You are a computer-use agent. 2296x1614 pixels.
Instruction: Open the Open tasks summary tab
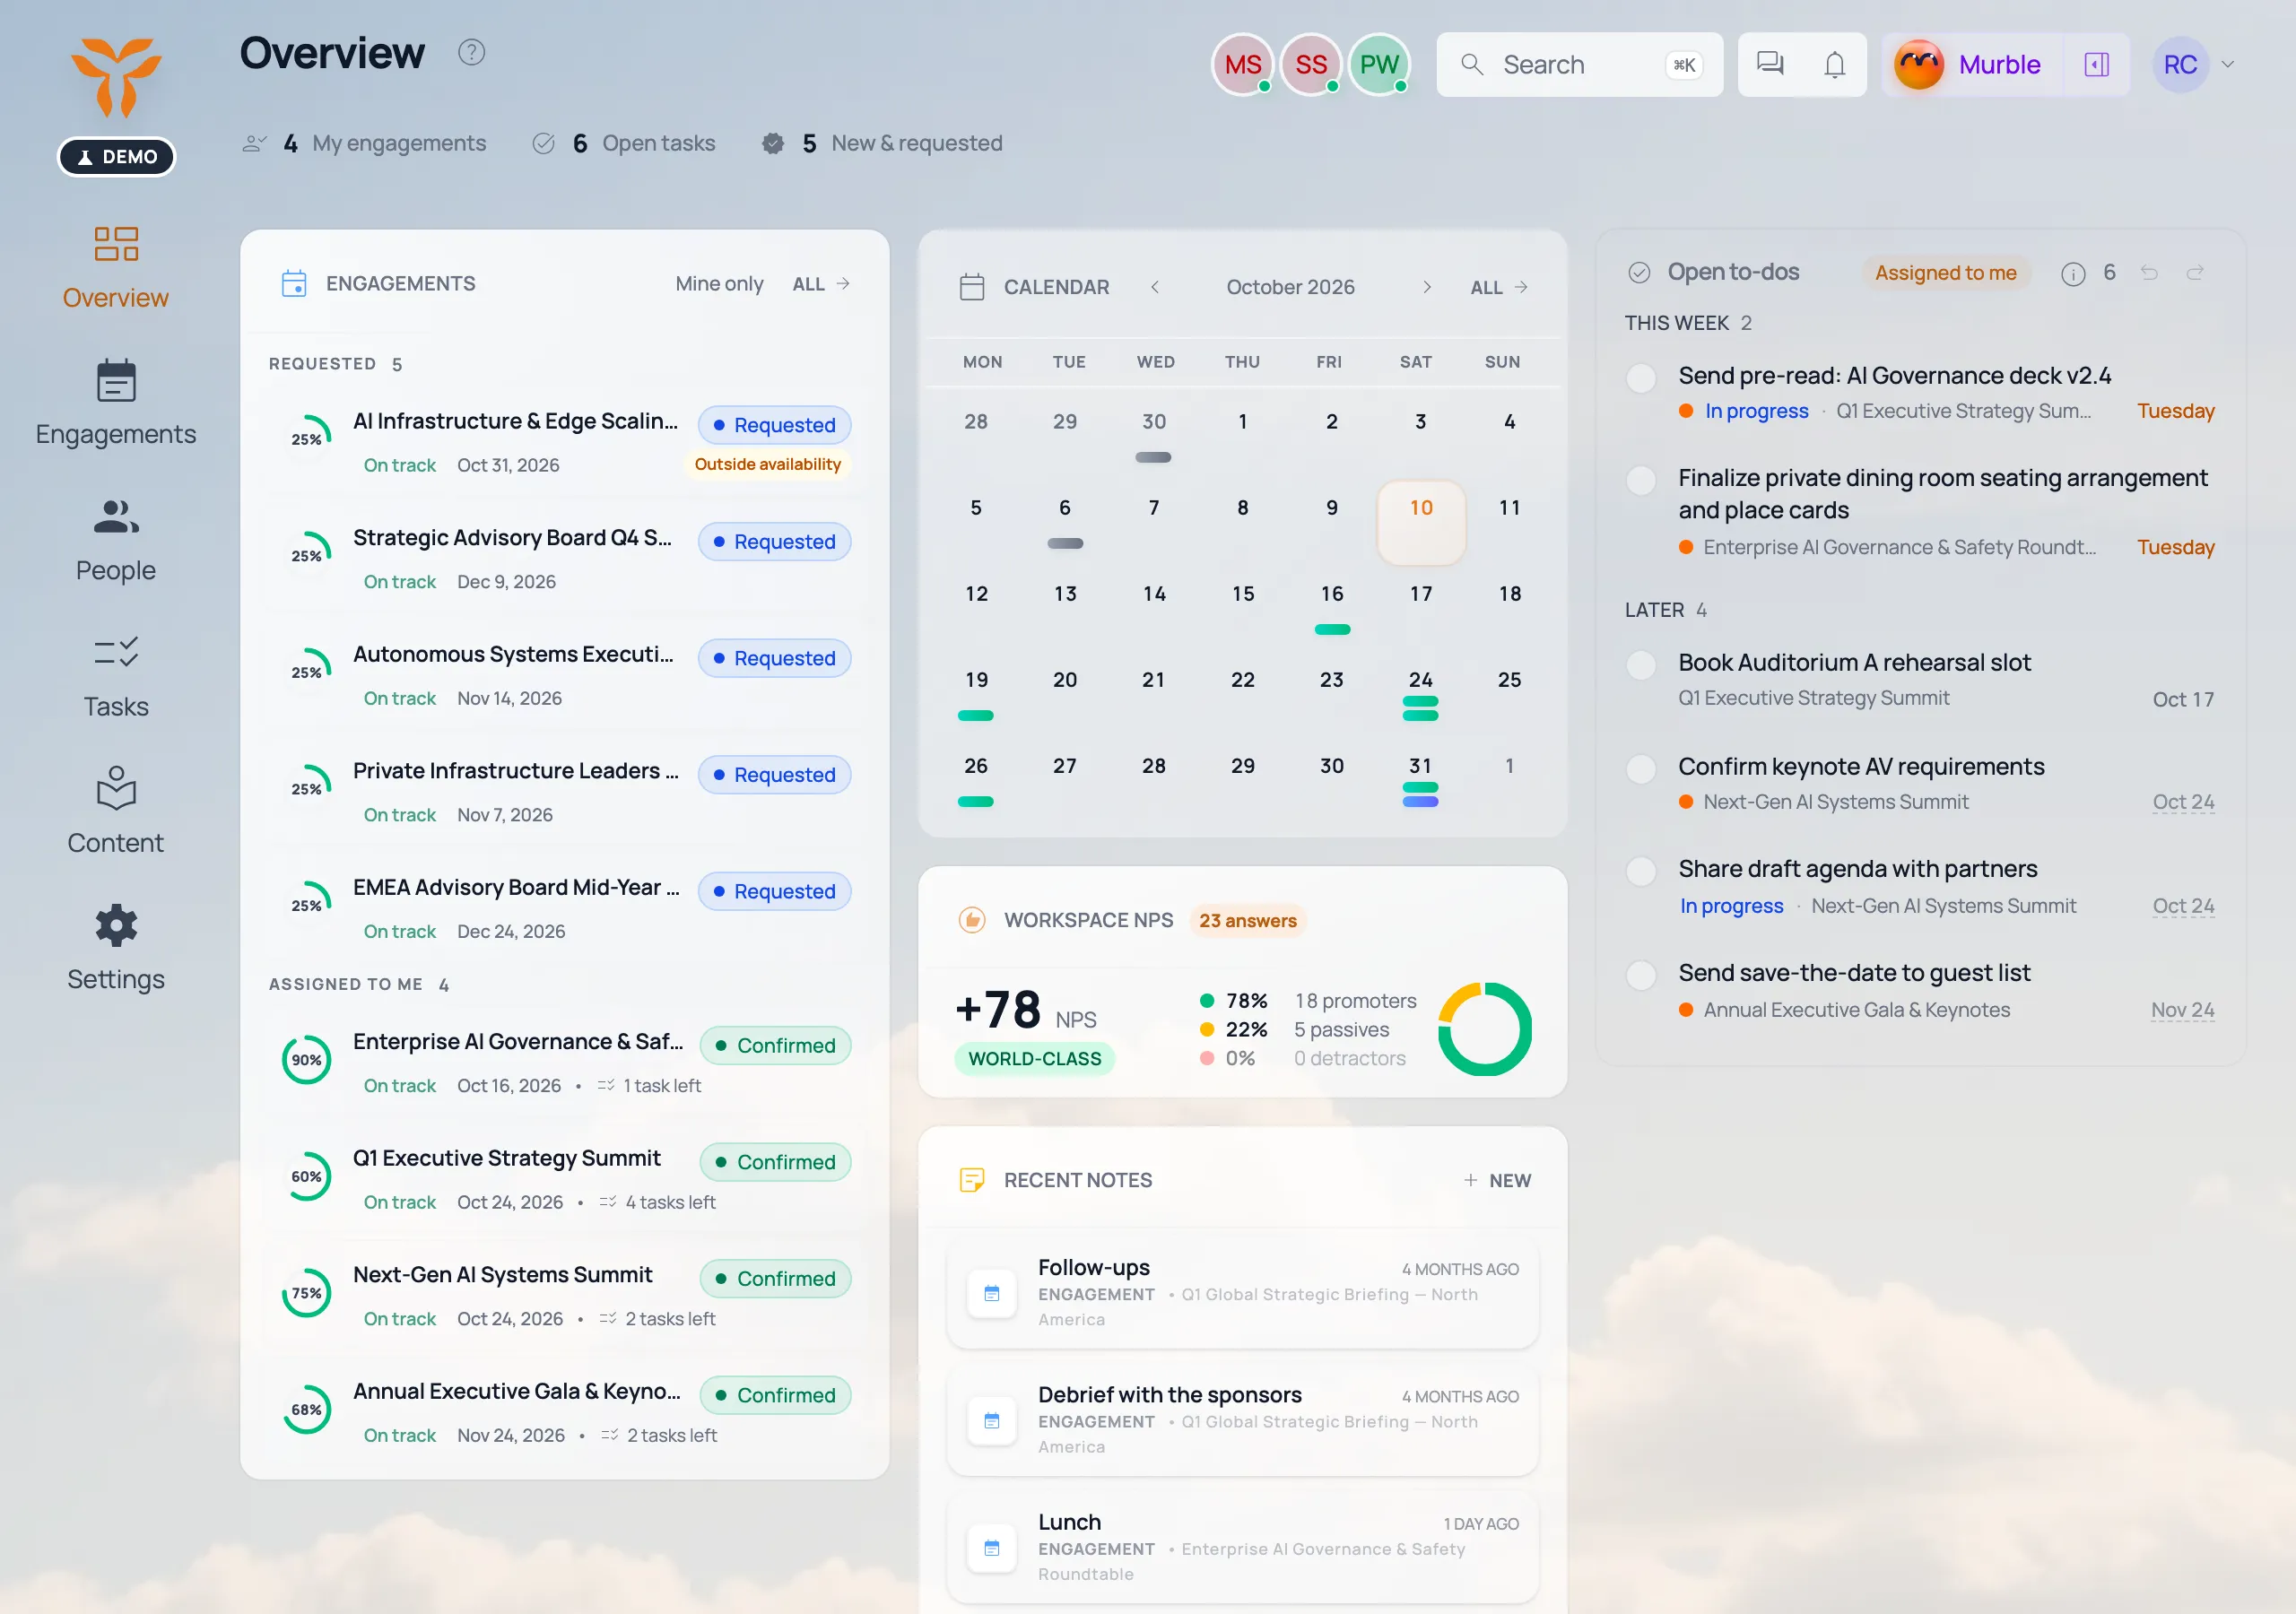point(624,143)
